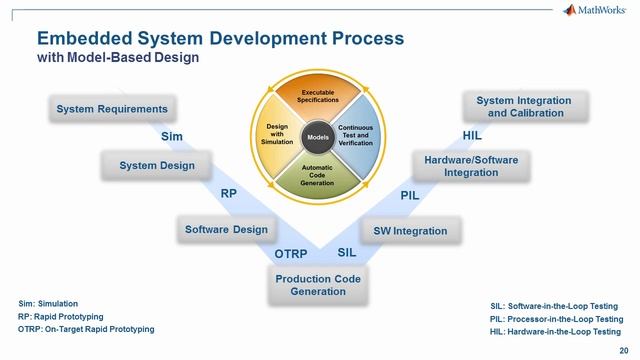The image size is (640, 360).
Task: Click the RP label on the V
Action: click(229, 193)
